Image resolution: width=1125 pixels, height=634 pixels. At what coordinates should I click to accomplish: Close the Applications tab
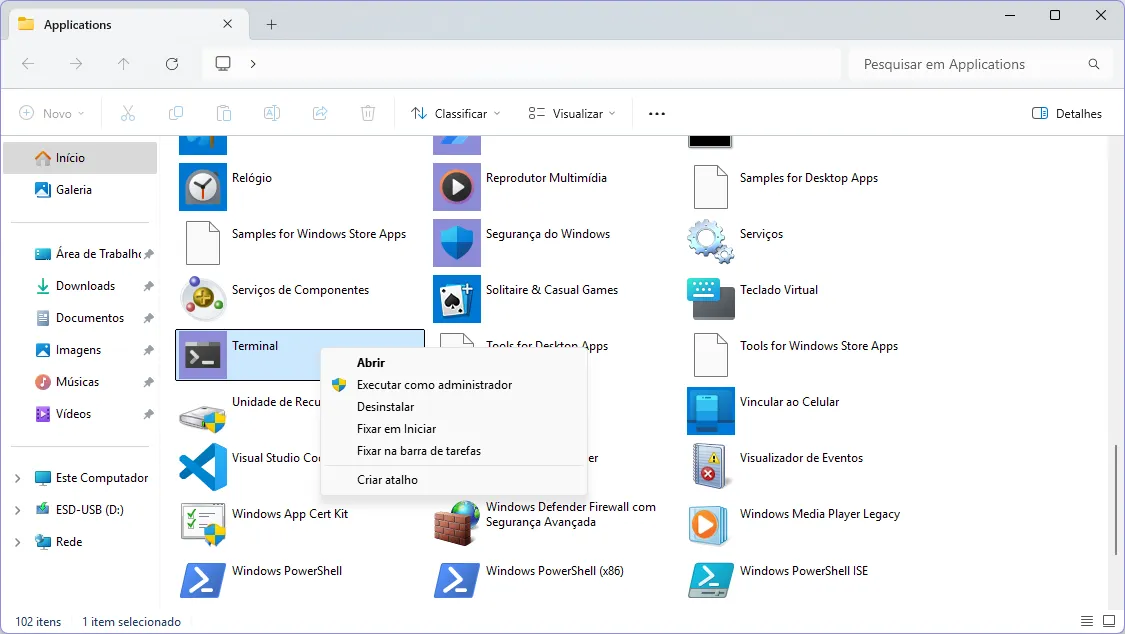tap(227, 24)
